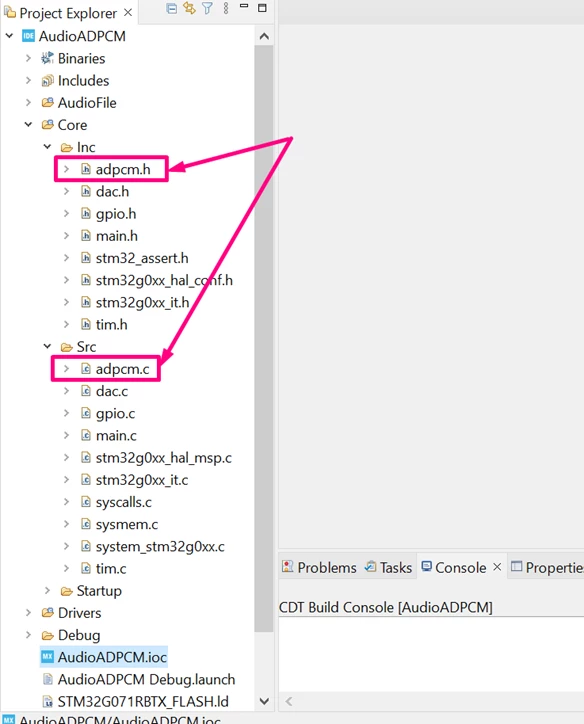Click the Problems tab icon
The height and width of the screenshot is (724, 584).
point(288,566)
